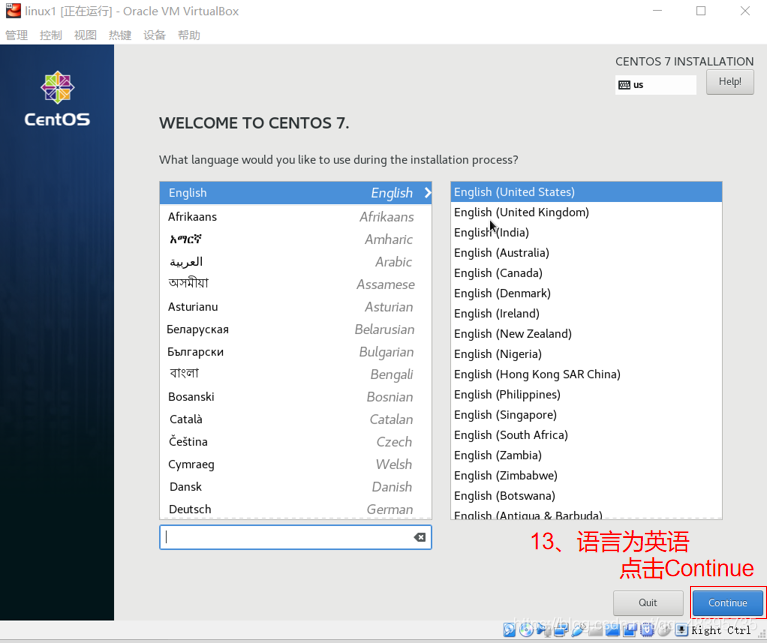
Task: Select the Amharic language row
Action: point(295,239)
